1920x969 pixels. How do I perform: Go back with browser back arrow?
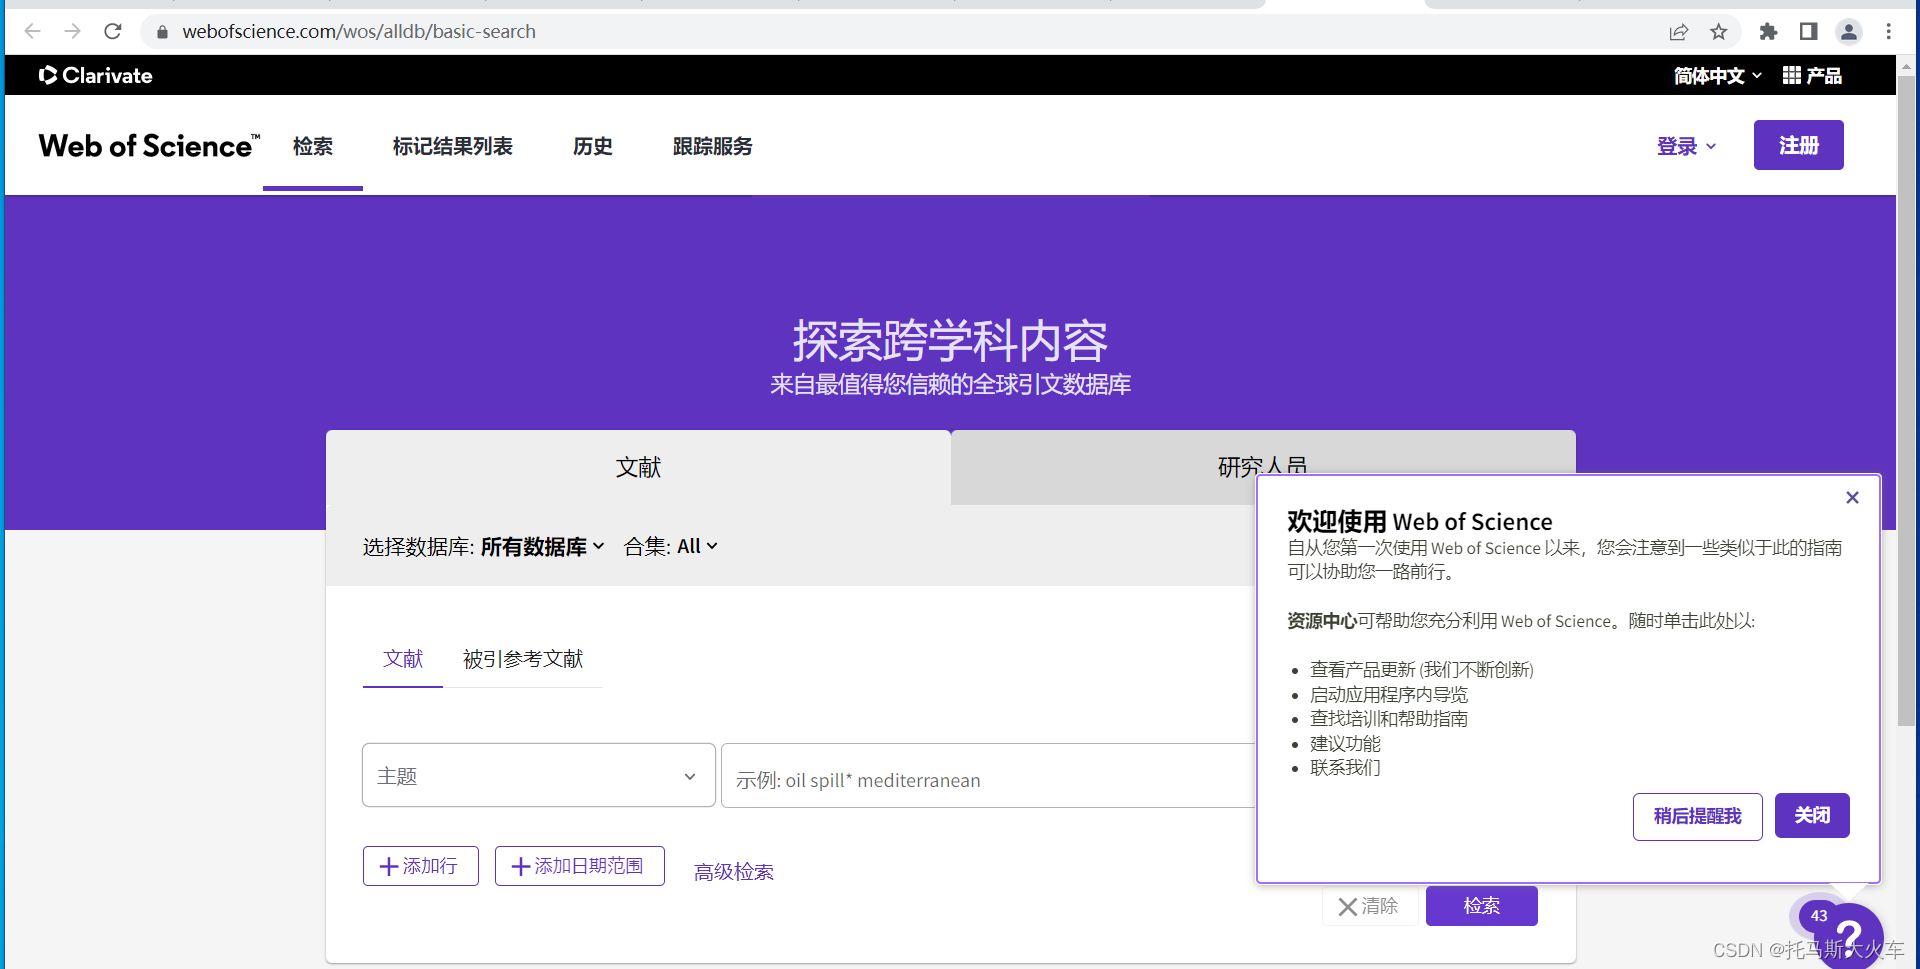pyautogui.click(x=32, y=31)
